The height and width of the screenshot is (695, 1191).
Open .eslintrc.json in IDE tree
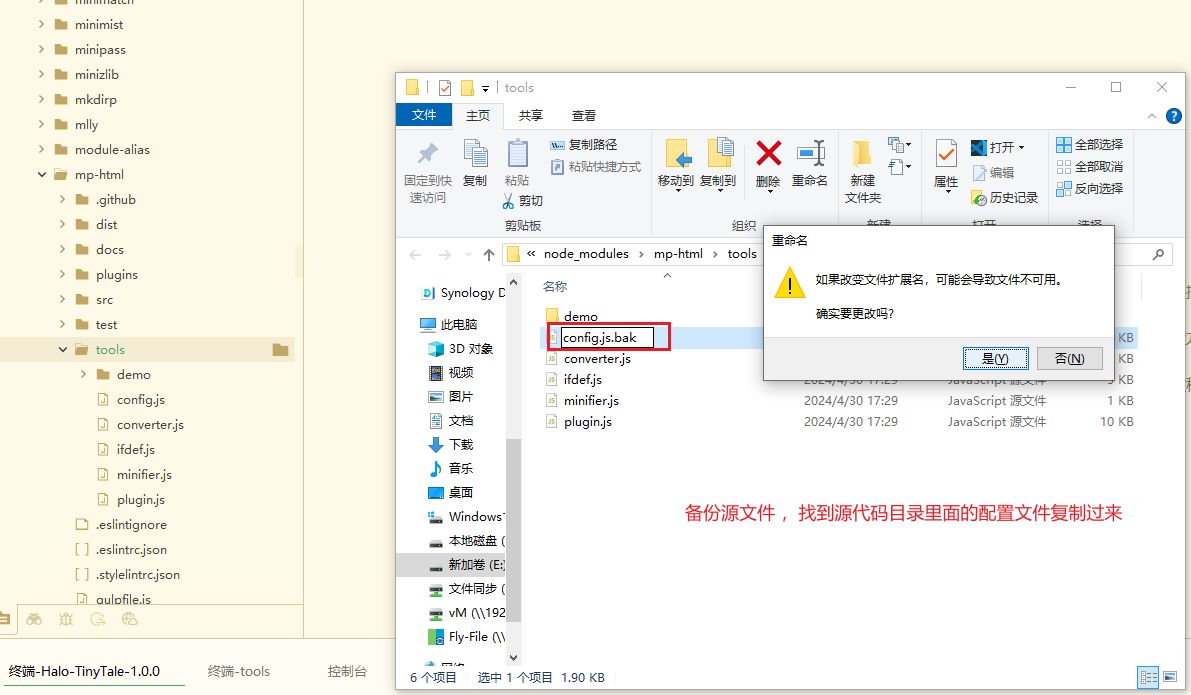pyautogui.click(x=131, y=550)
